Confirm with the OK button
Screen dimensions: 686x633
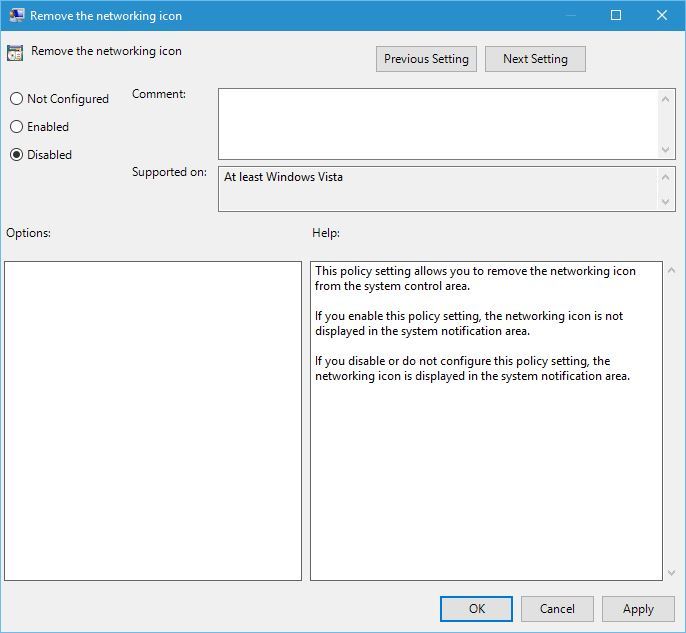[476, 609]
